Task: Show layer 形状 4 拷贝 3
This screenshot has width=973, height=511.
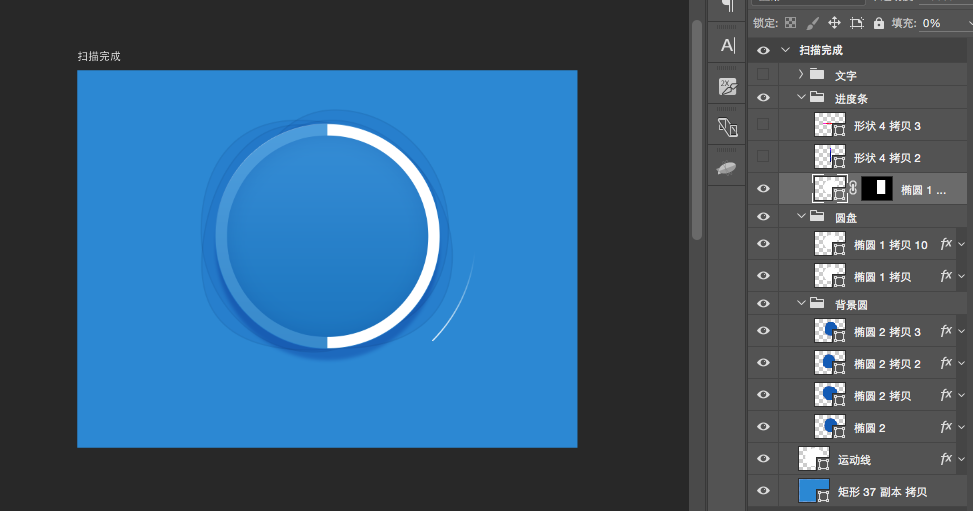Action: (x=763, y=125)
